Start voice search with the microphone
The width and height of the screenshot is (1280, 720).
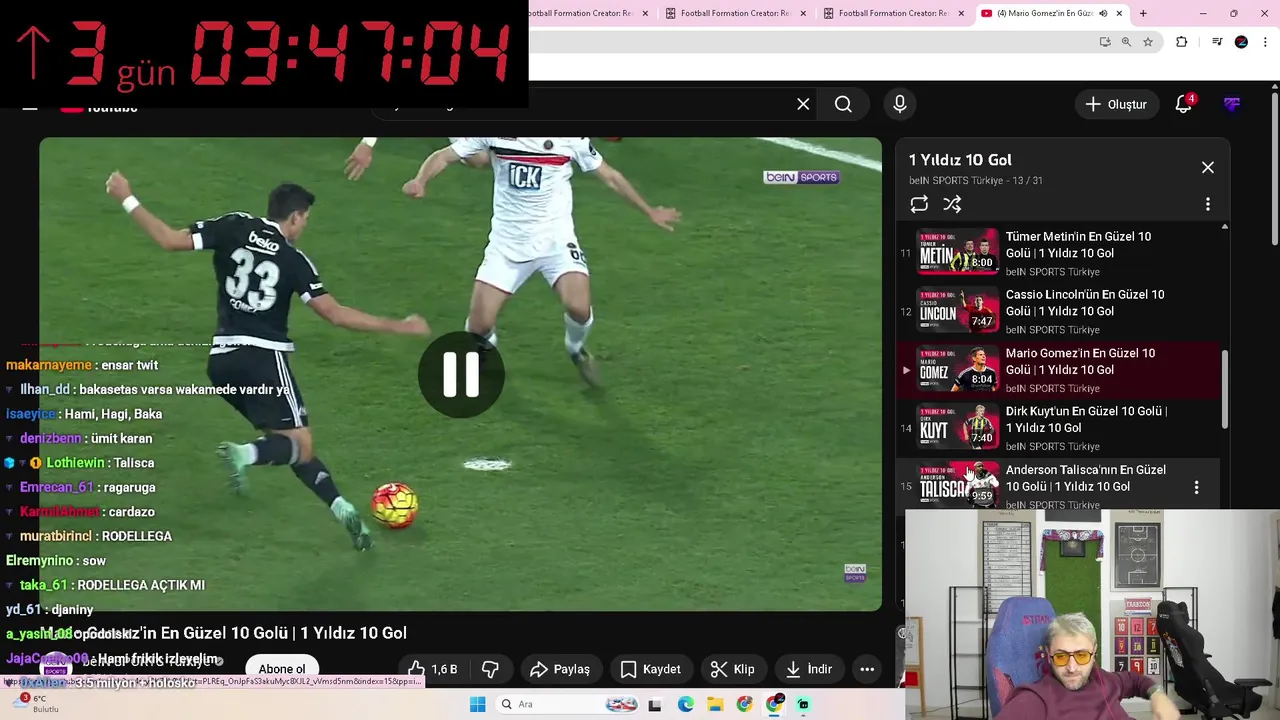click(900, 104)
